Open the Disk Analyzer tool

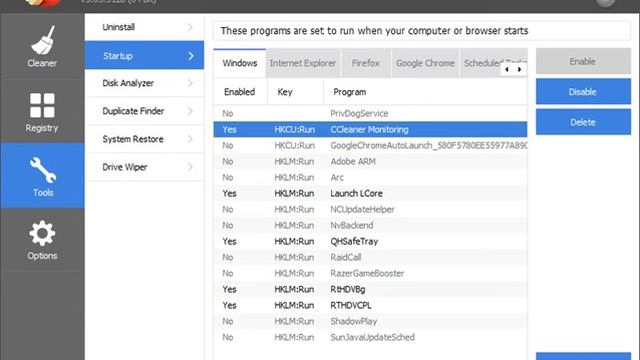[144, 83]
